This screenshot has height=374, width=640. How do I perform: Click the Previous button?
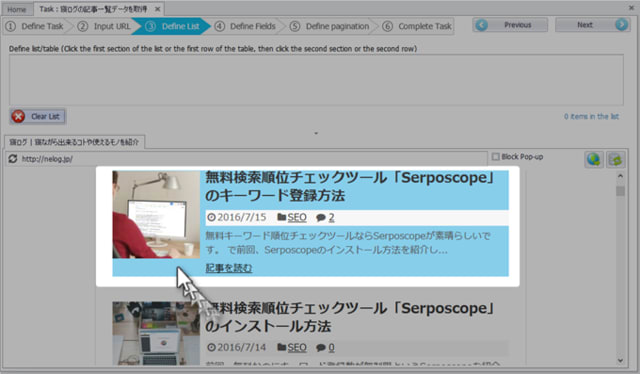point(510,25)
